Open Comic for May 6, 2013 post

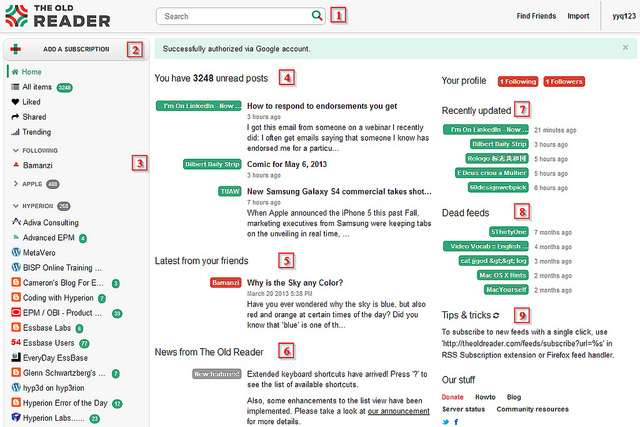(287, 165)
